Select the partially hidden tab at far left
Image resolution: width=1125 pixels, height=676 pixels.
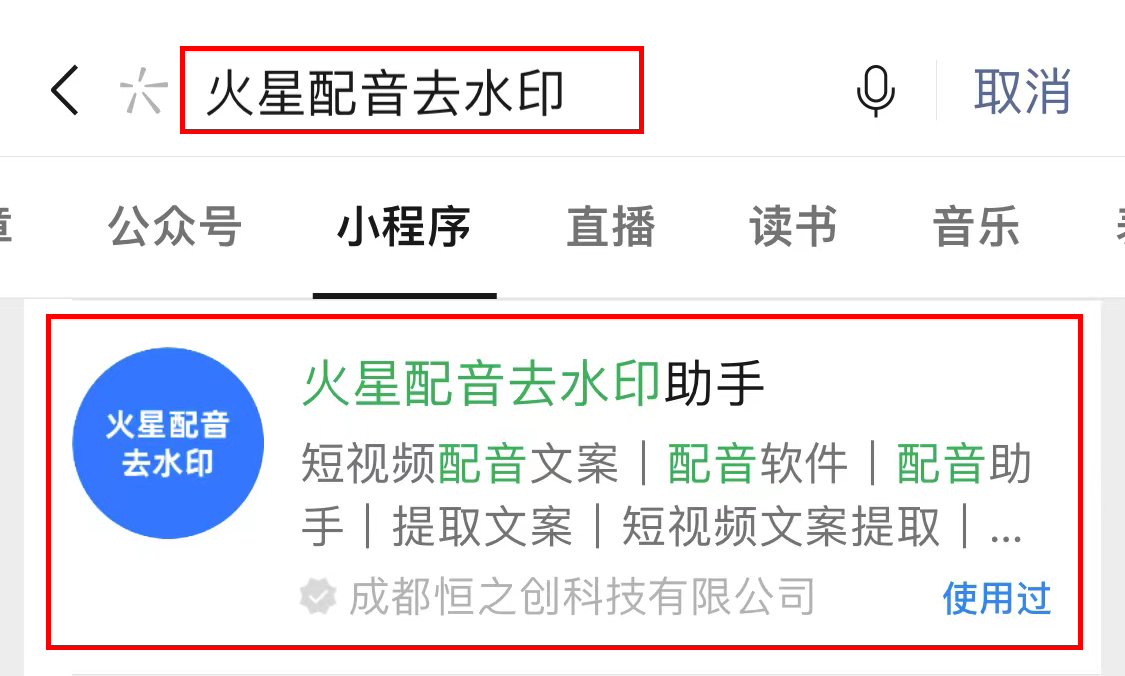coord(6,226)
